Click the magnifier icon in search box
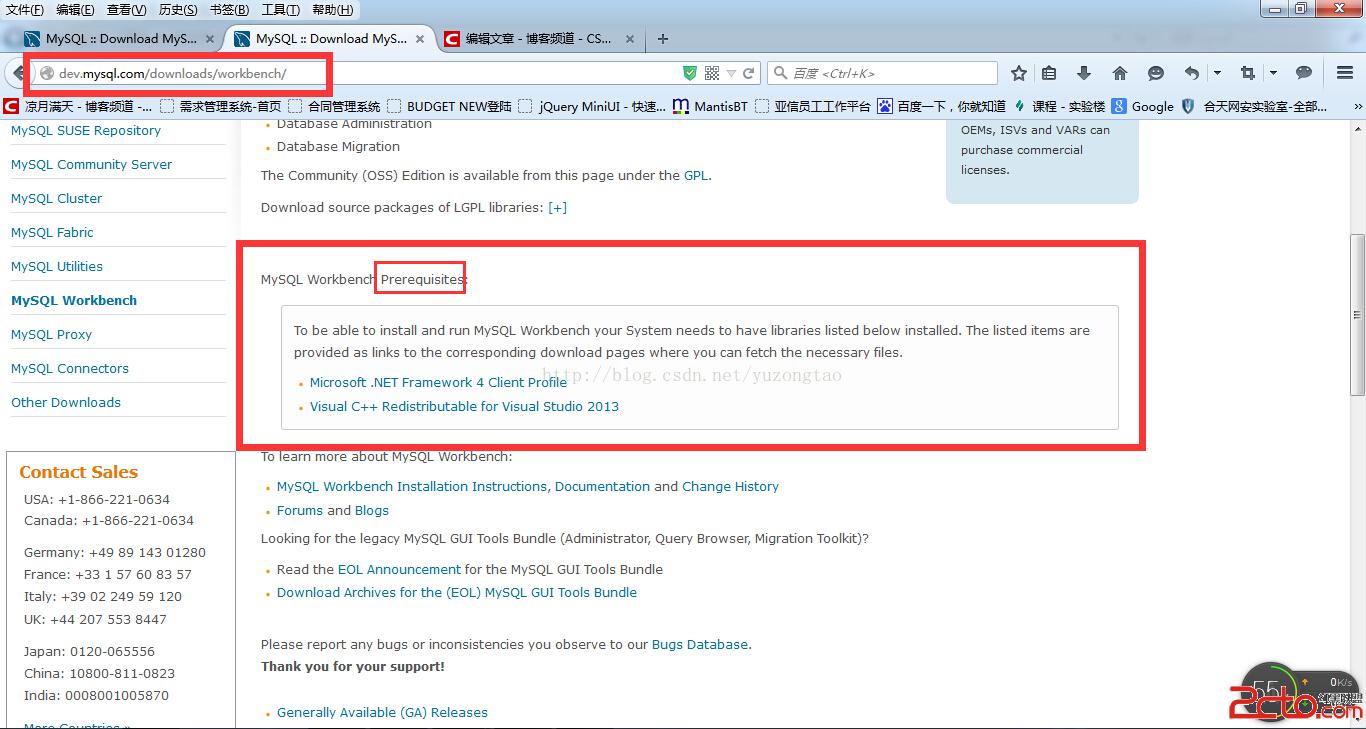The width and height of the screenshot is (1366, 729). [x=781, y=73]
